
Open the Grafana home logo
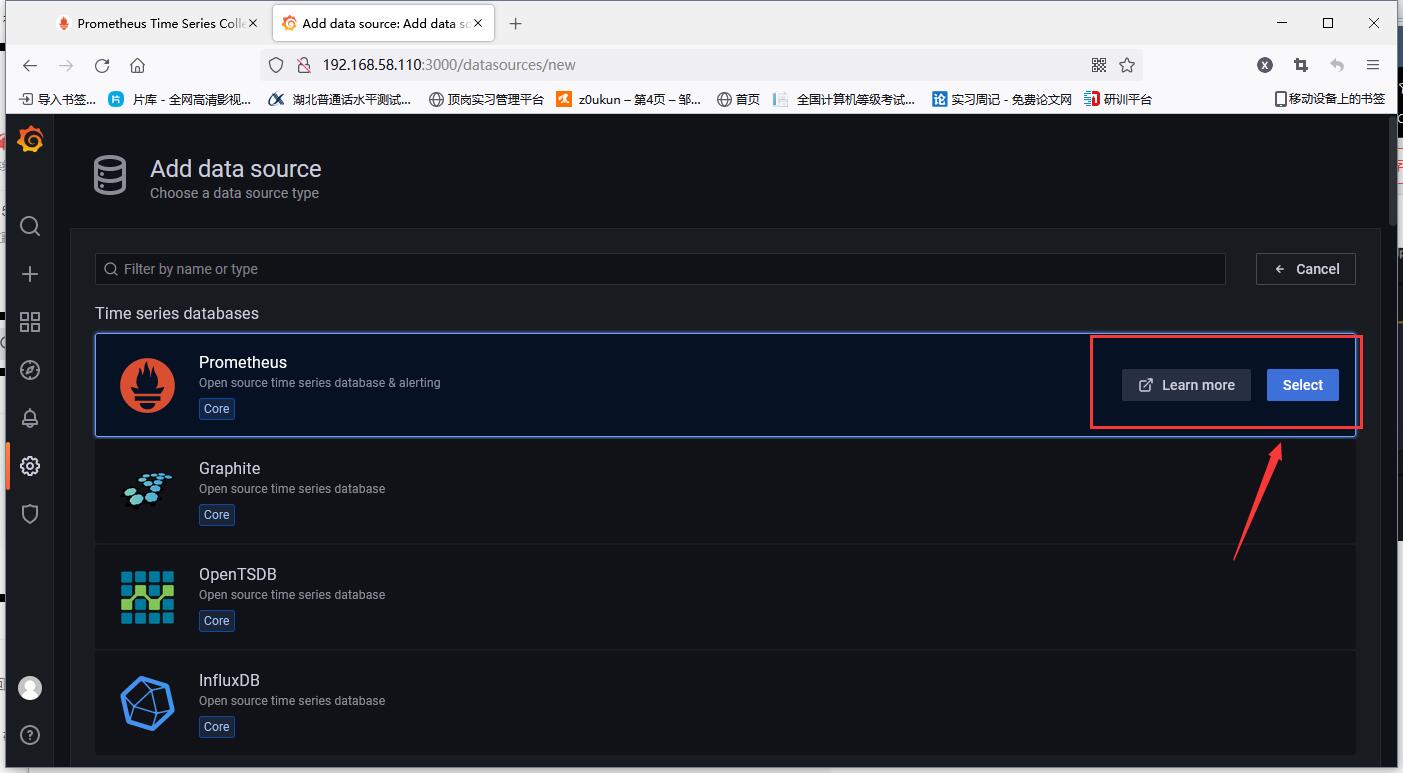[30, 140]
